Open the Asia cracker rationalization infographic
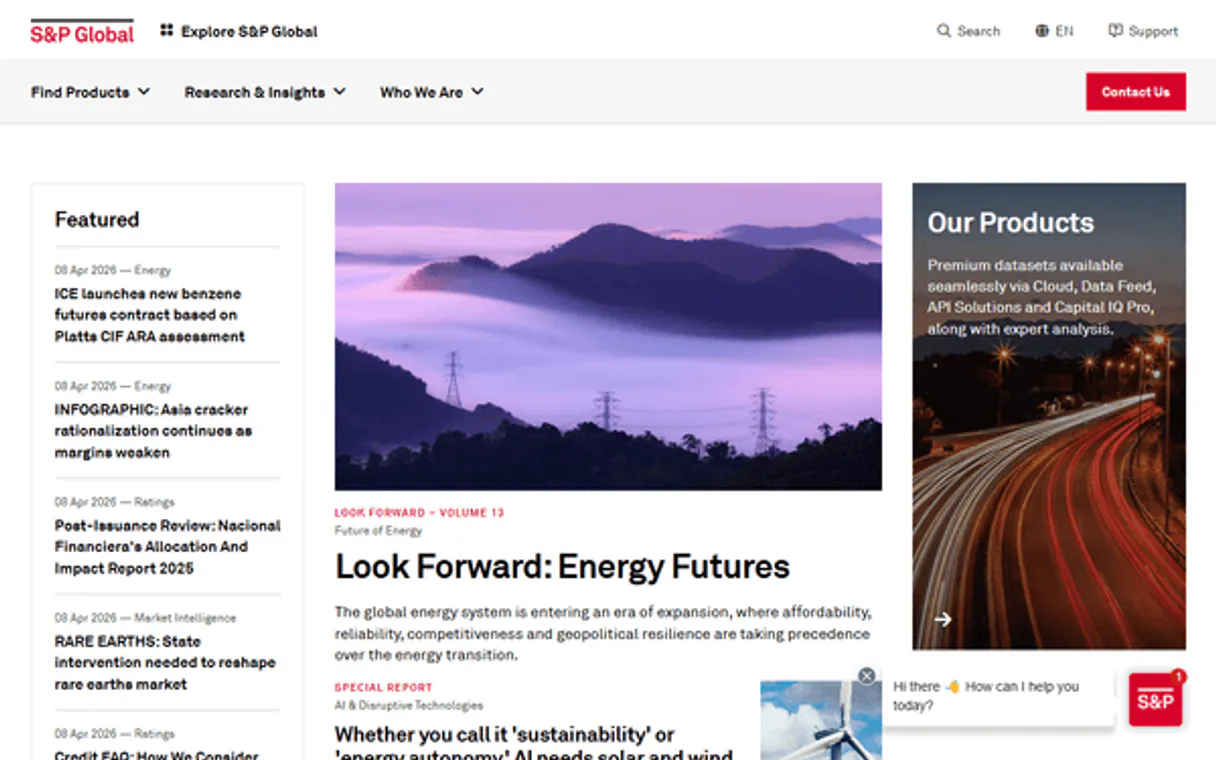 [153, 431]
